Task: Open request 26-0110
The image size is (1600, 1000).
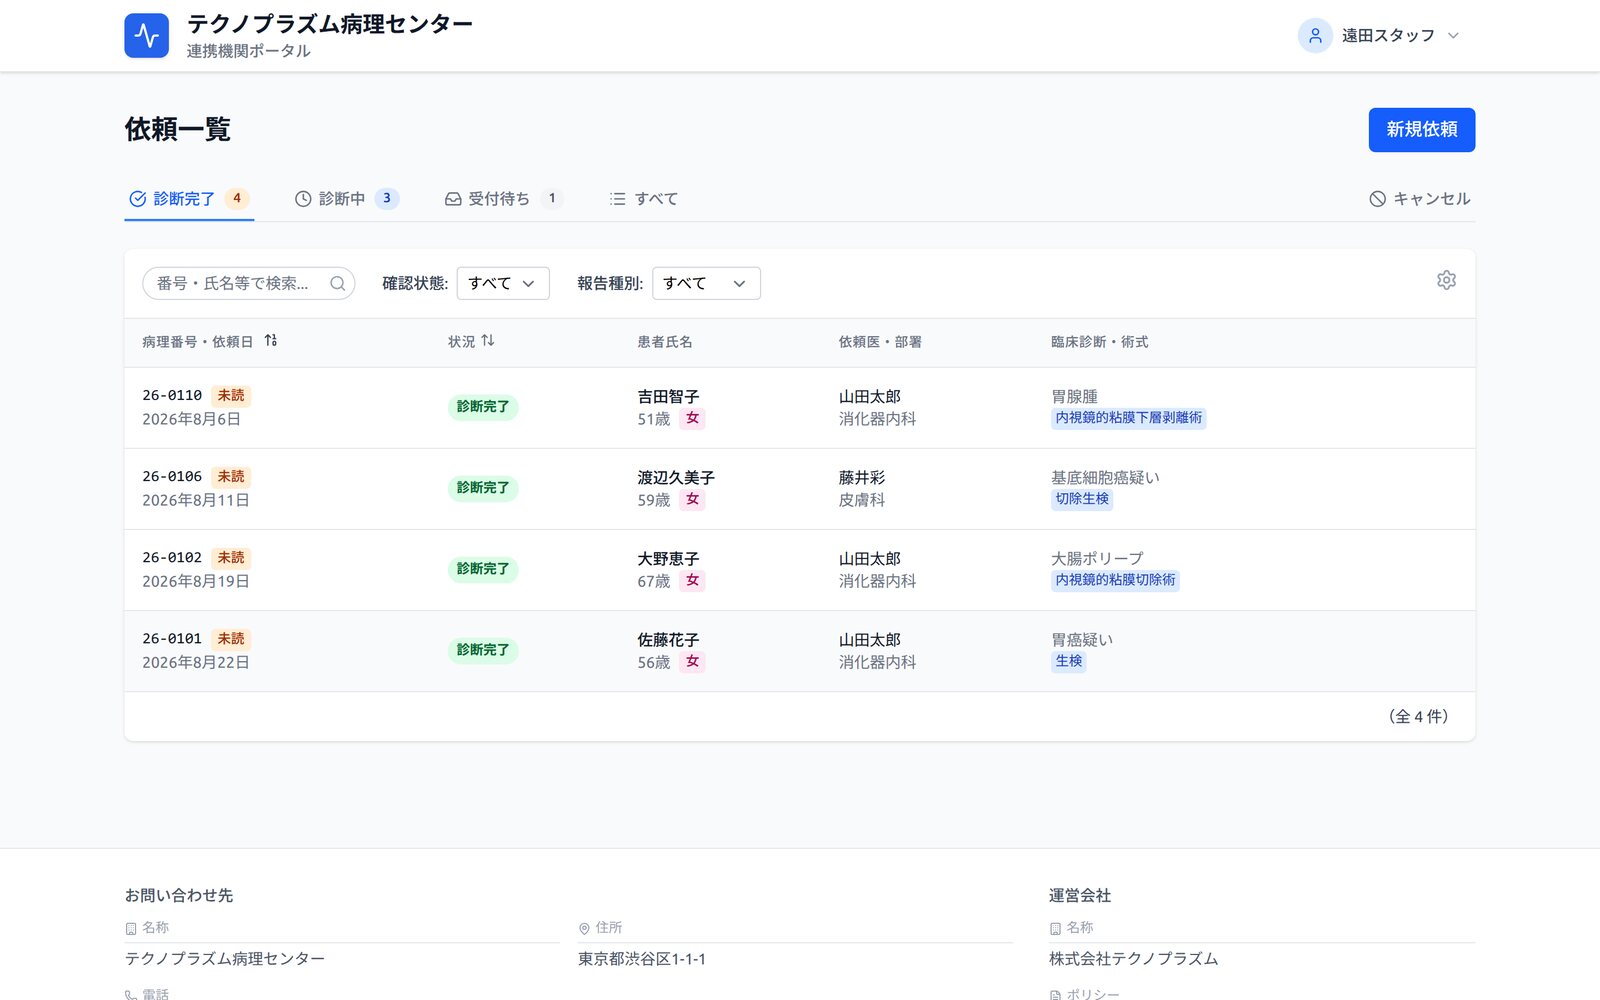Action: point(800,408)
